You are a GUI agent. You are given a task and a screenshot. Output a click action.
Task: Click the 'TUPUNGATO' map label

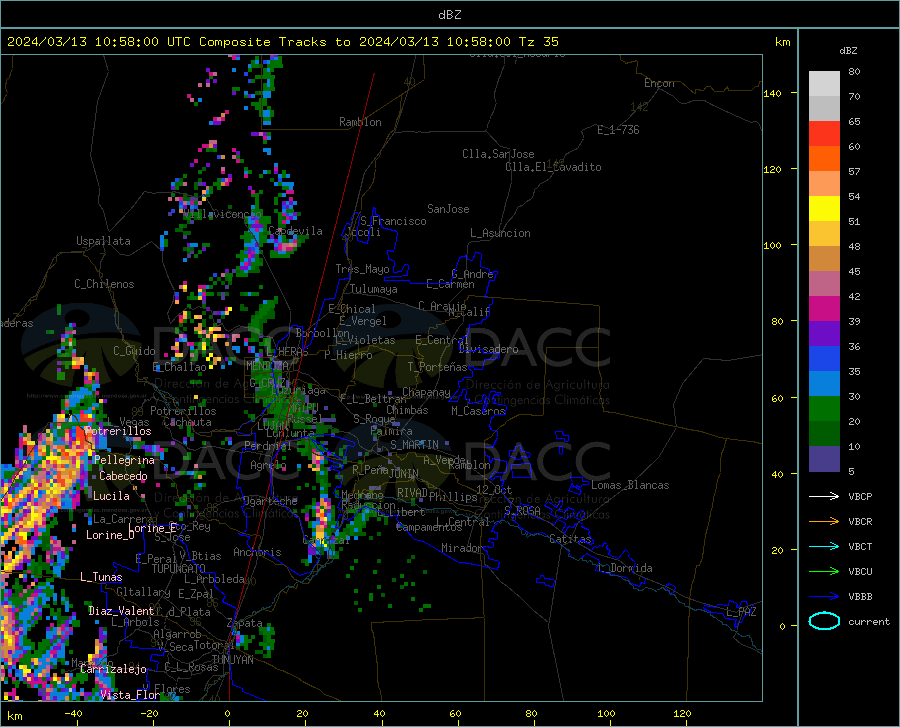tap(179, 569)
